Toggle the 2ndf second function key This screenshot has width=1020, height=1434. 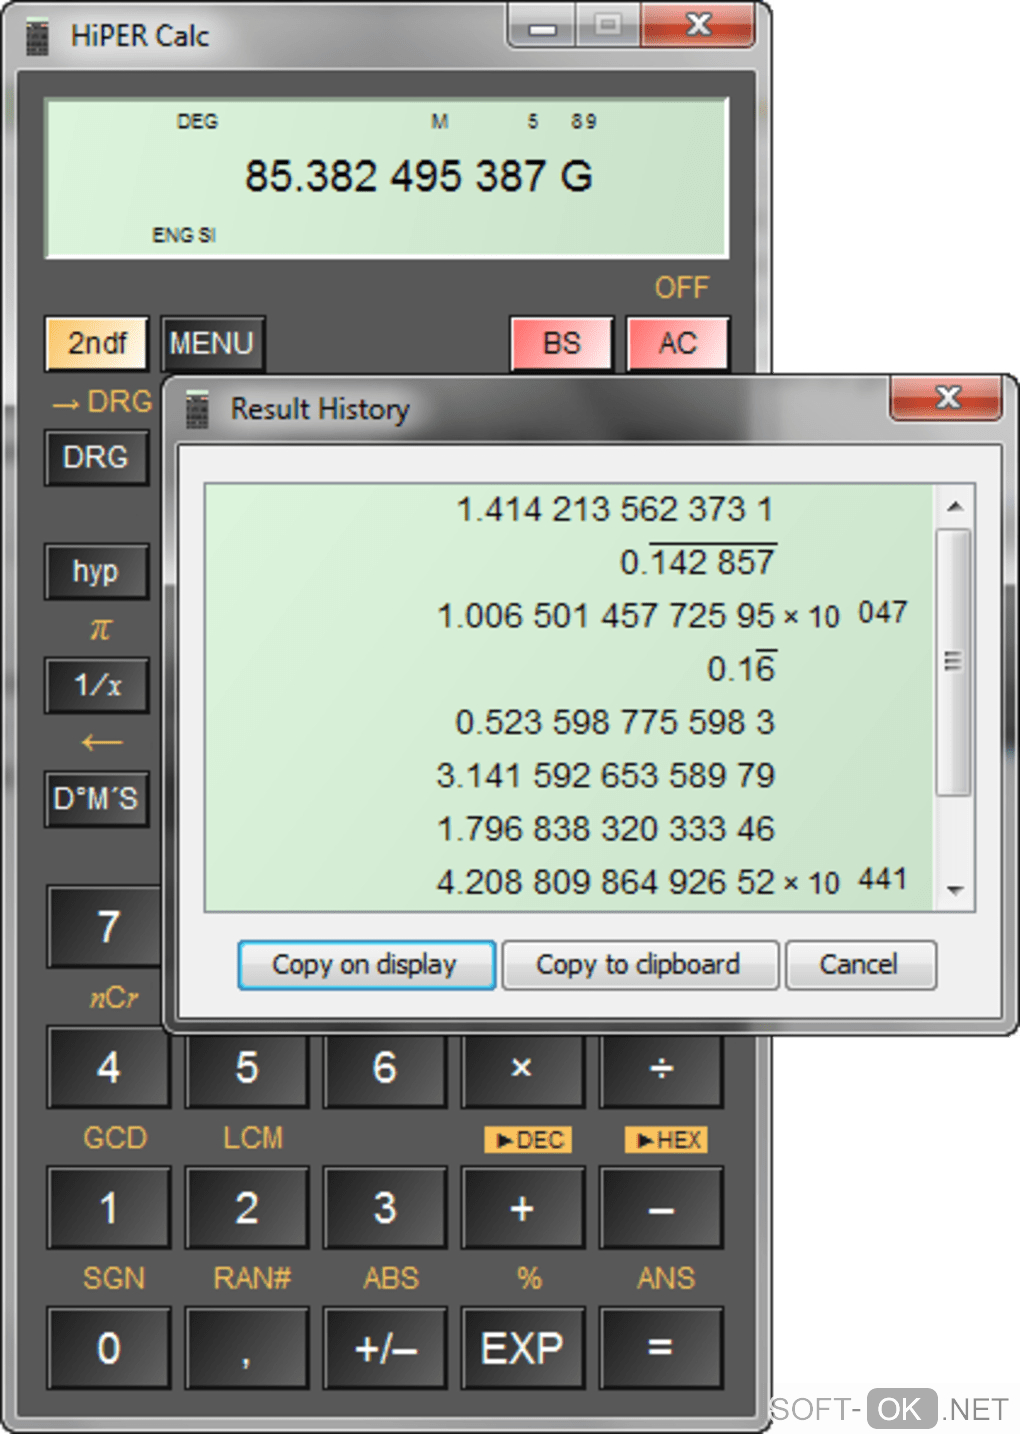coord(97,343)
